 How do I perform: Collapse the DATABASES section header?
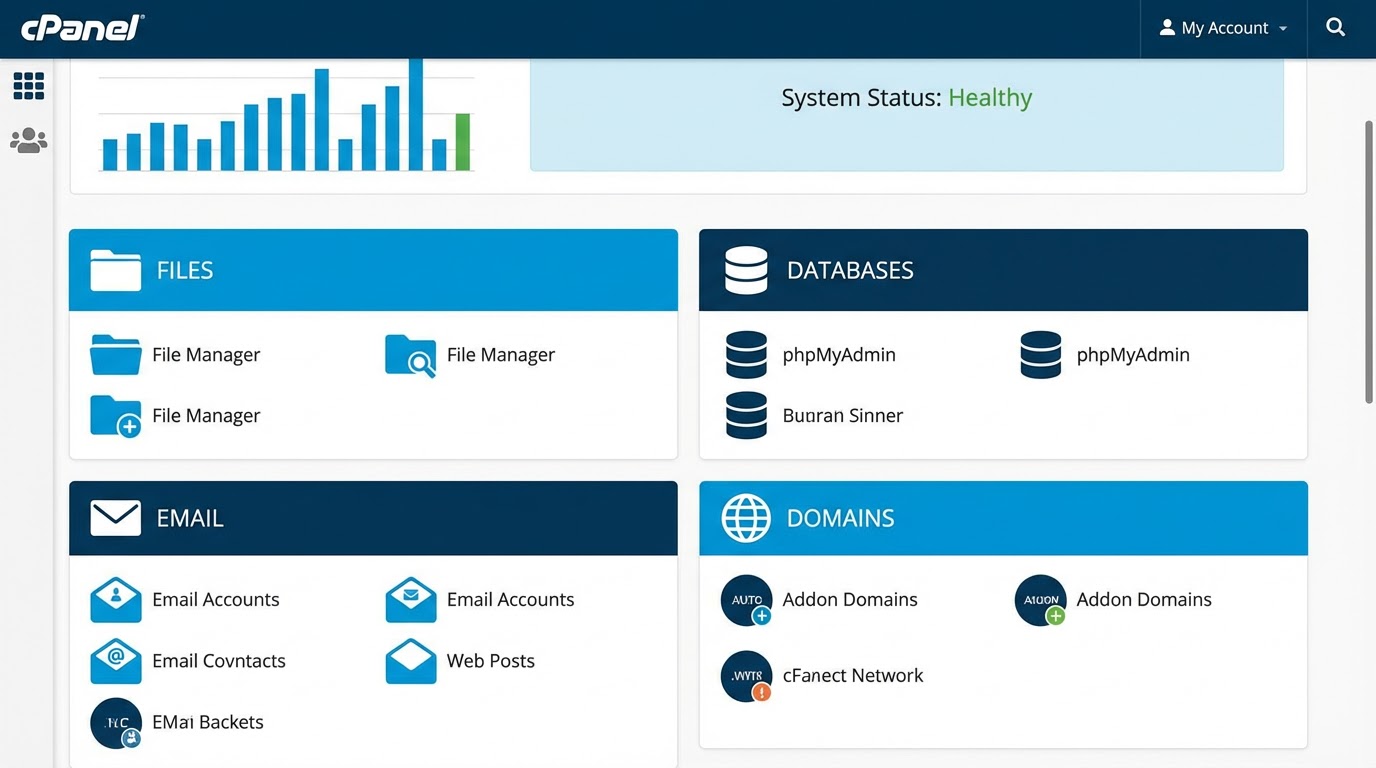click(1003, 270)
